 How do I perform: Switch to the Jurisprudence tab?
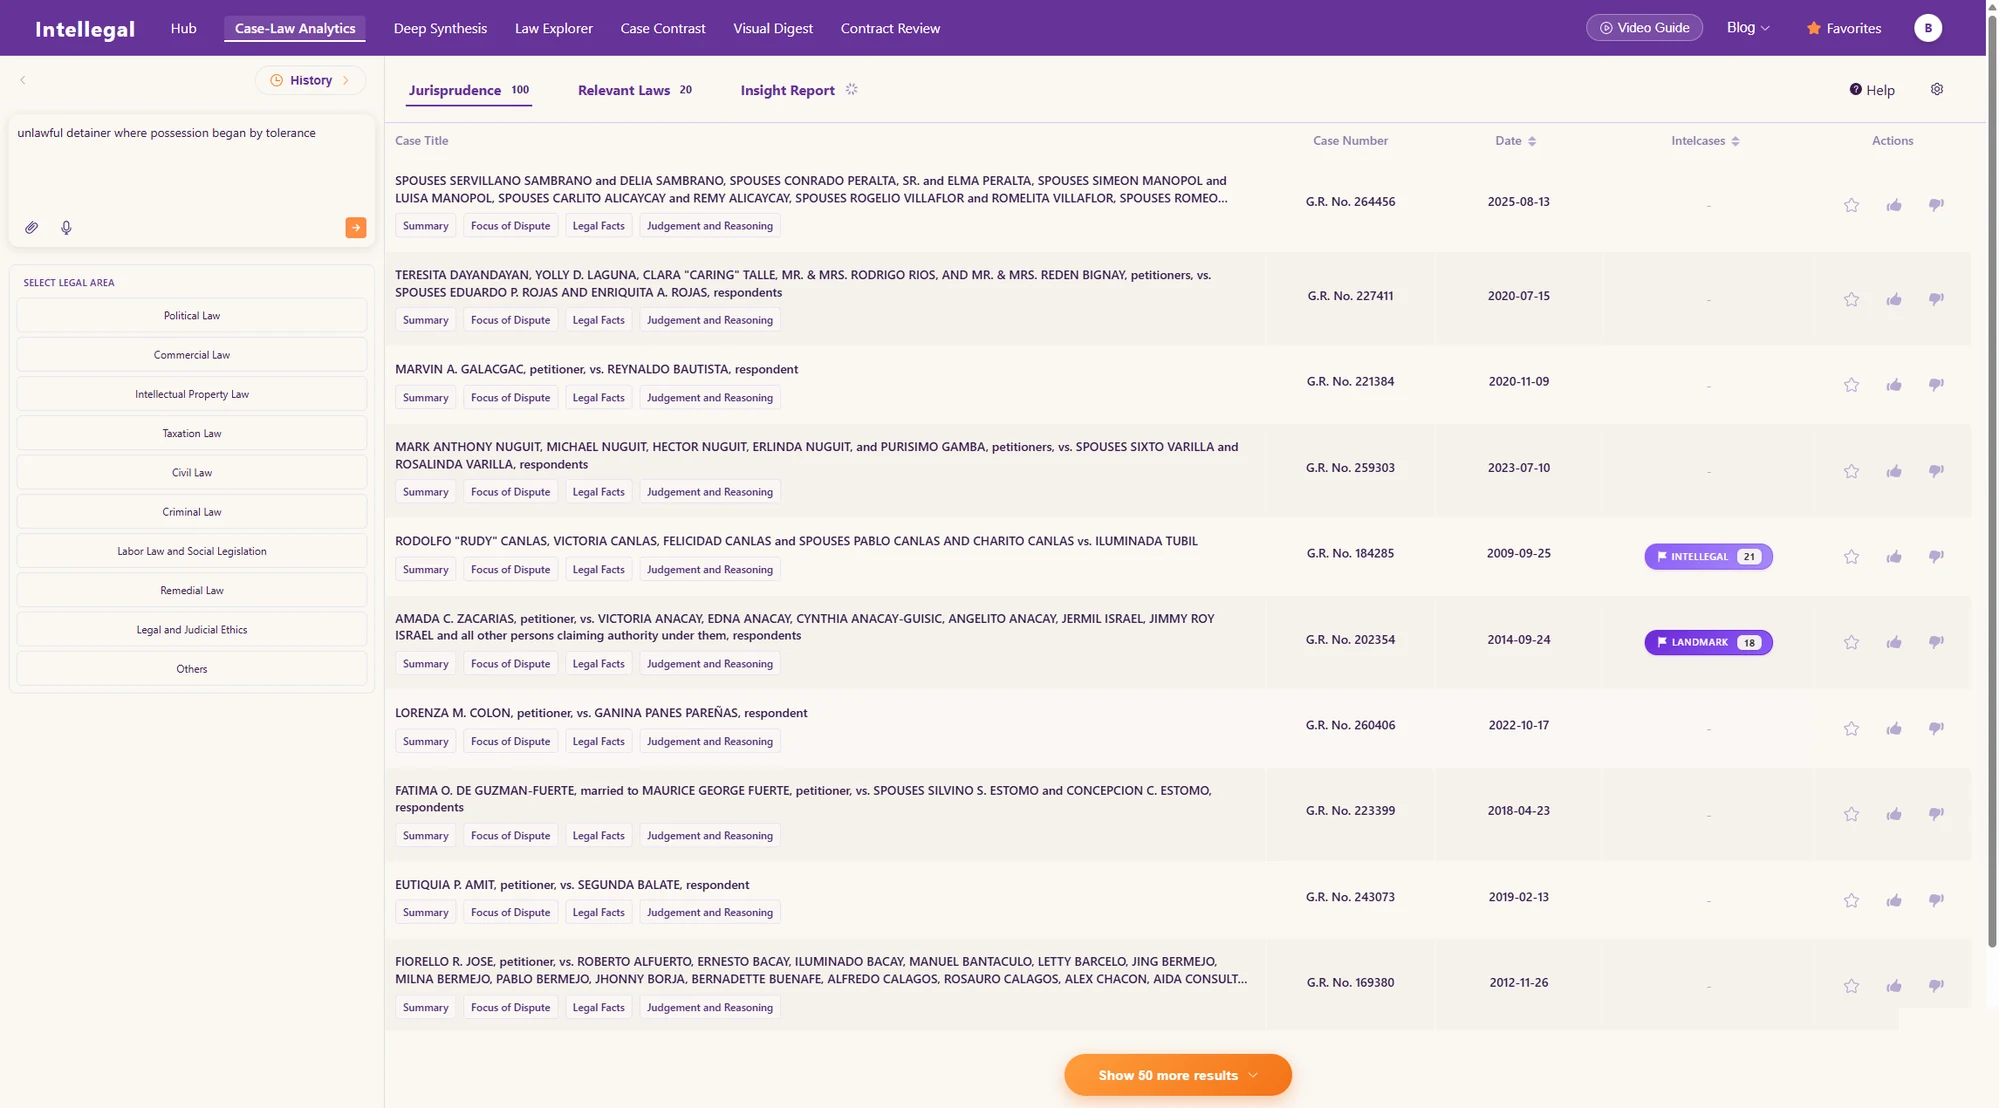(x=468, y=90)
